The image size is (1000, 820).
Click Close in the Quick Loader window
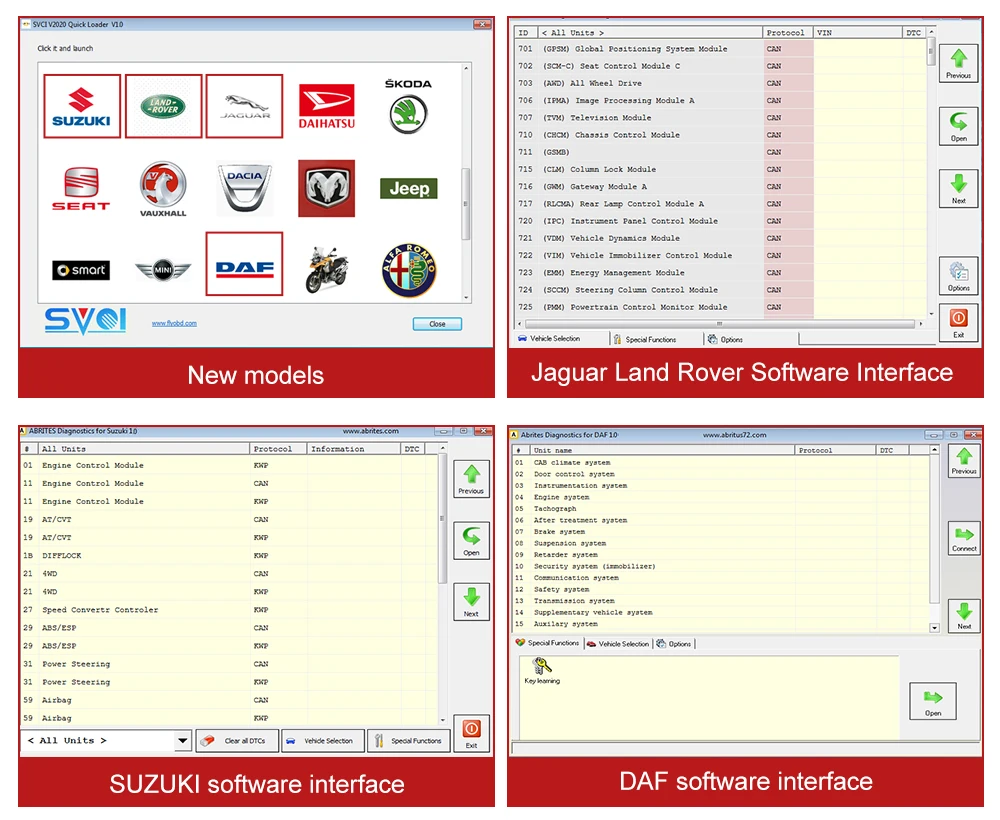(438, 324)
